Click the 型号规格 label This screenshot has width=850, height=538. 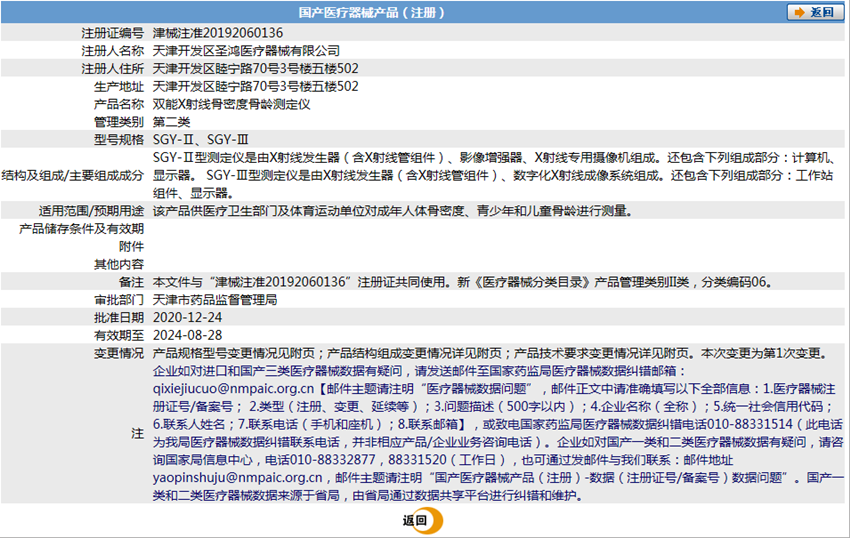(x=119, y=140)
